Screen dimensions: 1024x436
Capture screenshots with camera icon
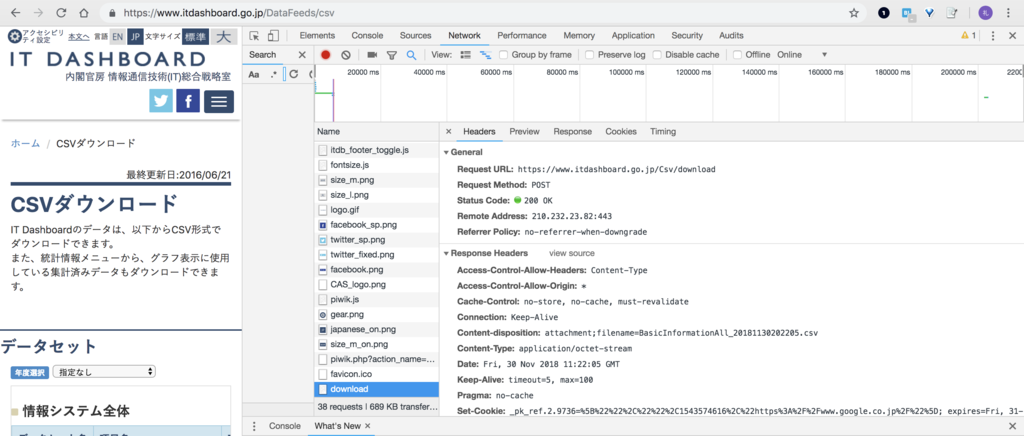(x=372, y=55)
